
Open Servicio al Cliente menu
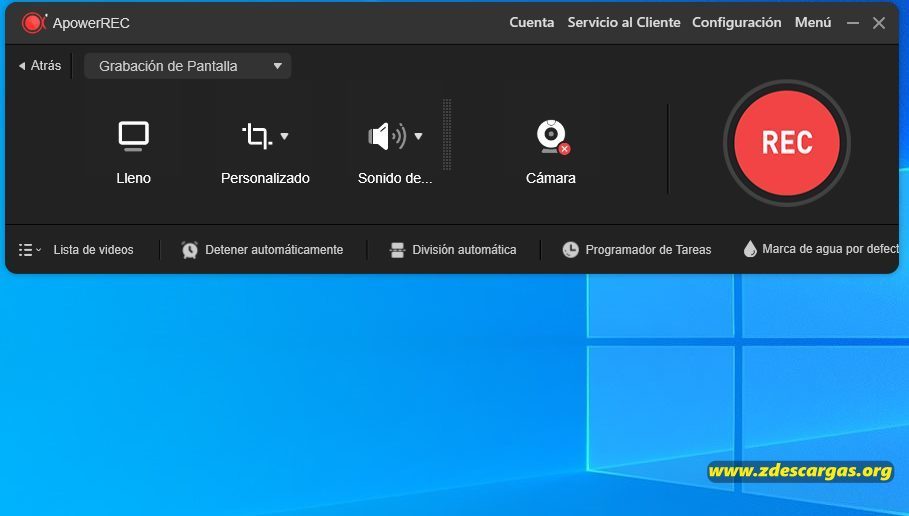[x=624, y=23]
